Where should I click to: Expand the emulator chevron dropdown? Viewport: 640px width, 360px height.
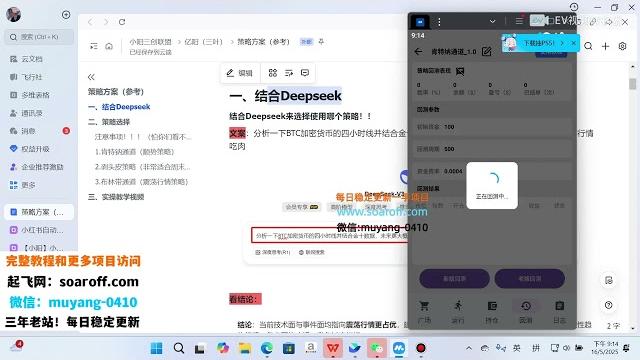(x=493, y=21)
